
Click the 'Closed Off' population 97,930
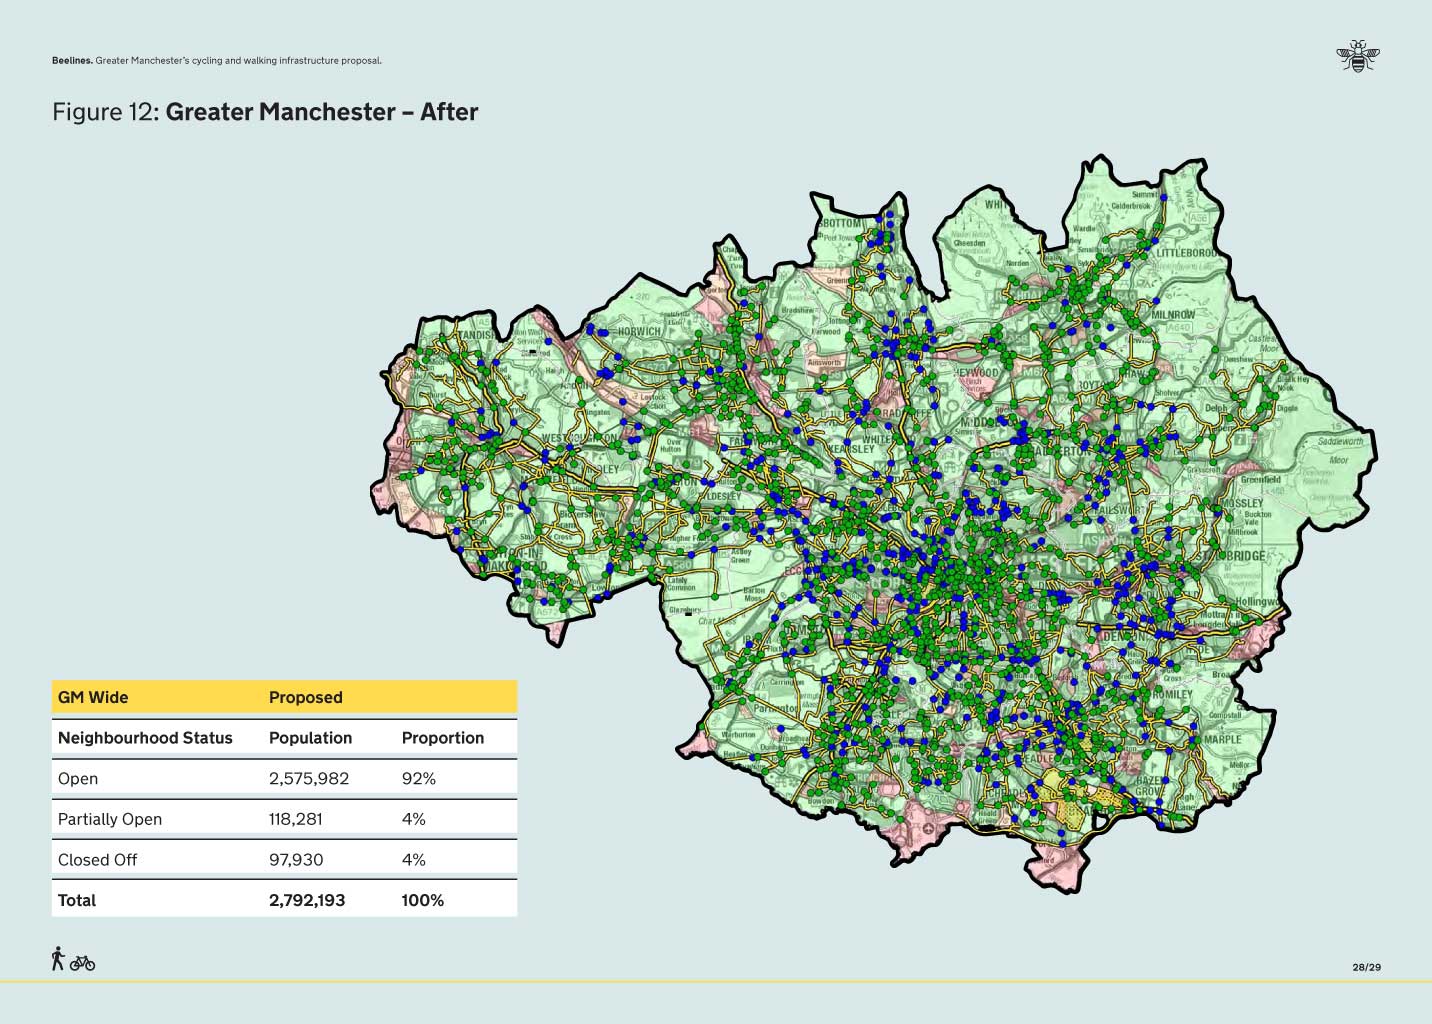296,859
